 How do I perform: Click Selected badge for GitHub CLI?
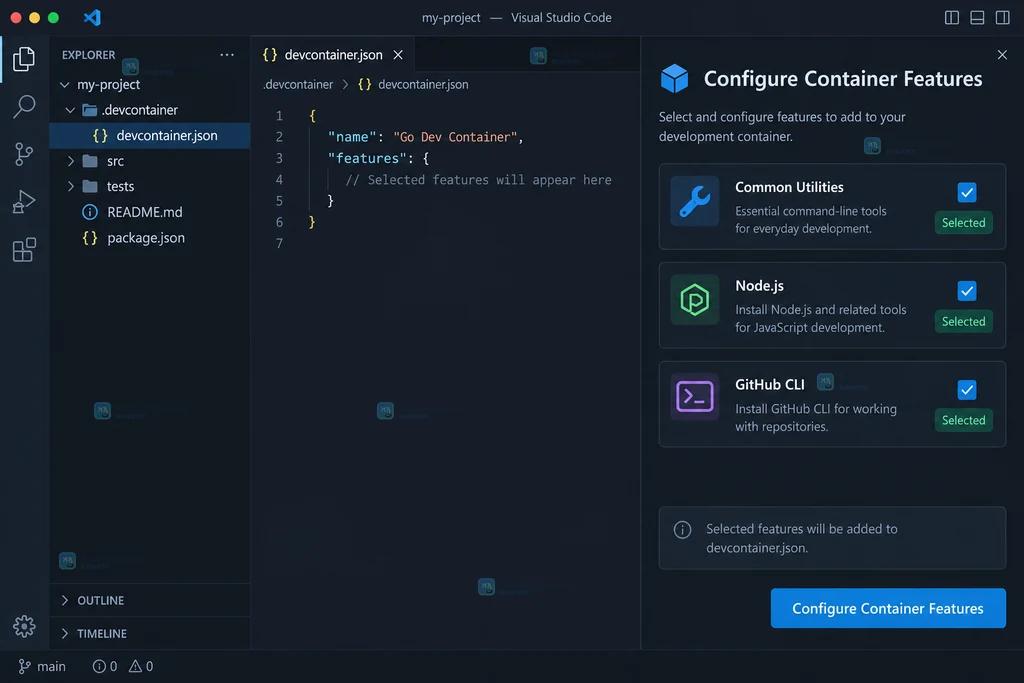tap(963, 420)
